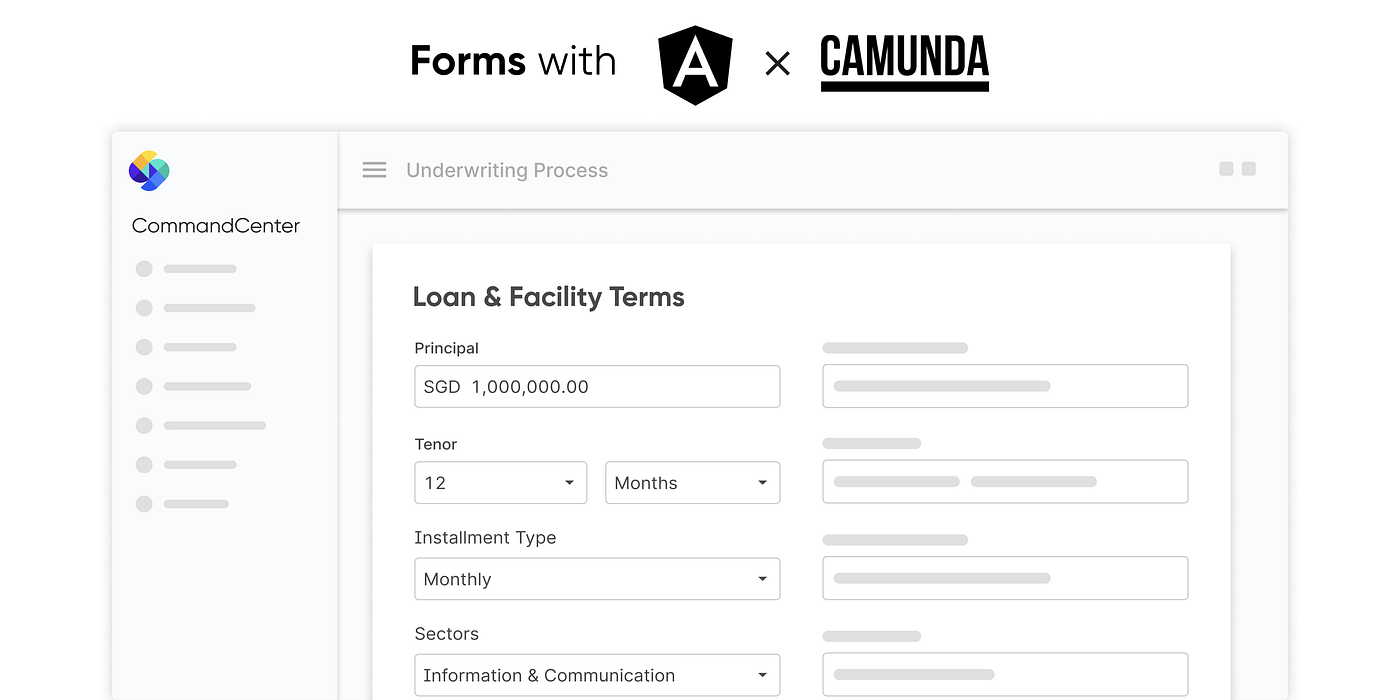Viewport: 1400px width, 700px height.
Task: Select the first circular sidebar navigation icon
Action: point(143,268)
